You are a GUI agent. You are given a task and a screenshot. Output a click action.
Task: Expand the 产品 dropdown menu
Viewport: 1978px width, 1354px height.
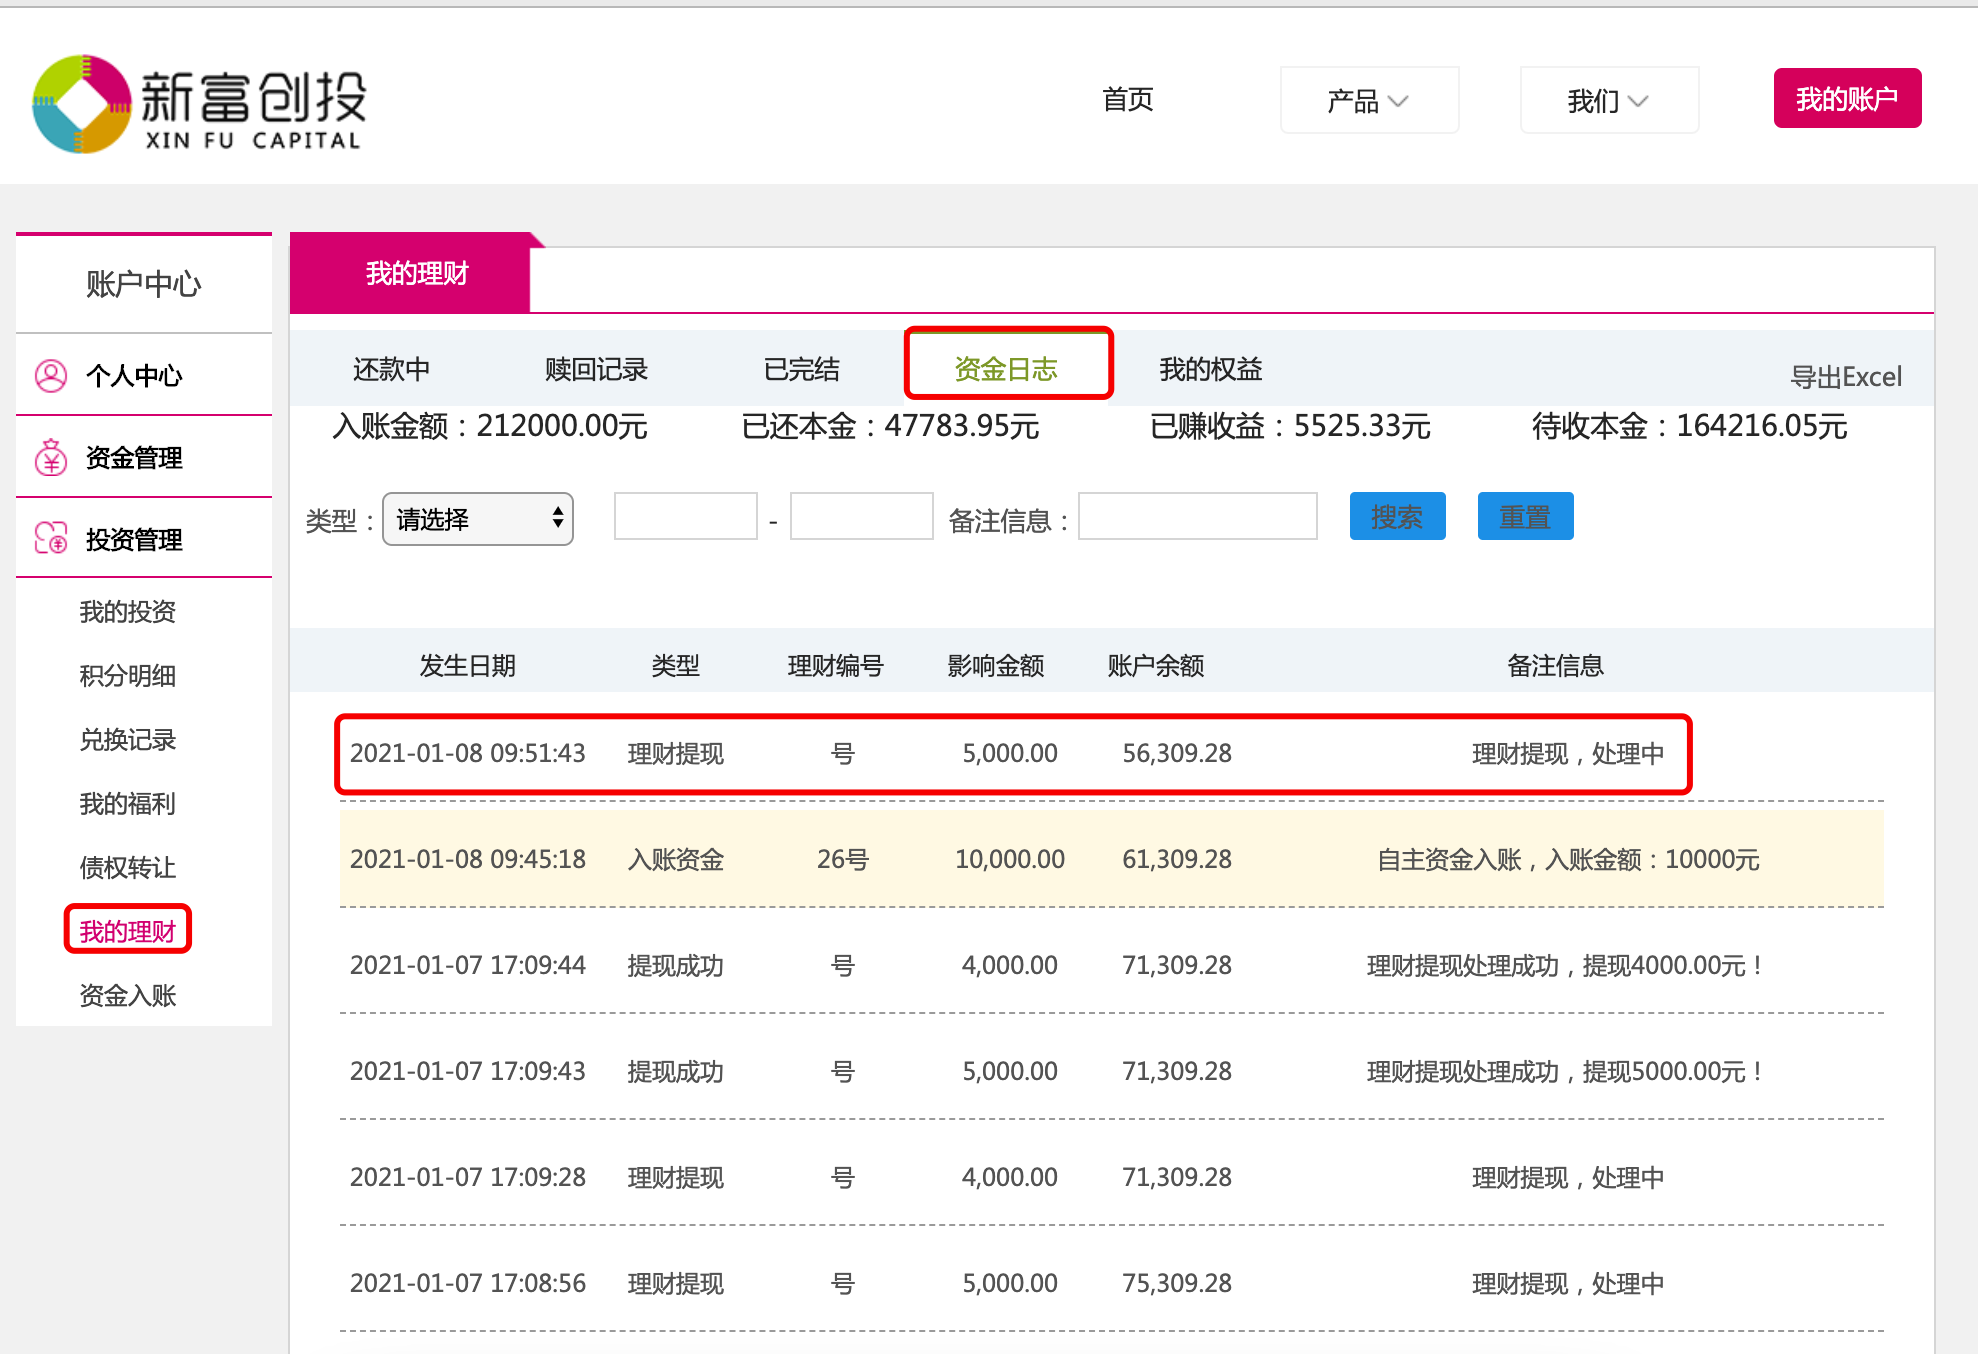[1369, 100]
